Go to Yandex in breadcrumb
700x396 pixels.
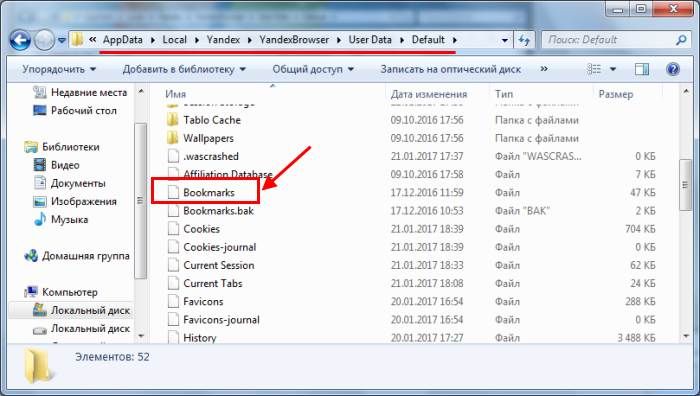(223, 40)
